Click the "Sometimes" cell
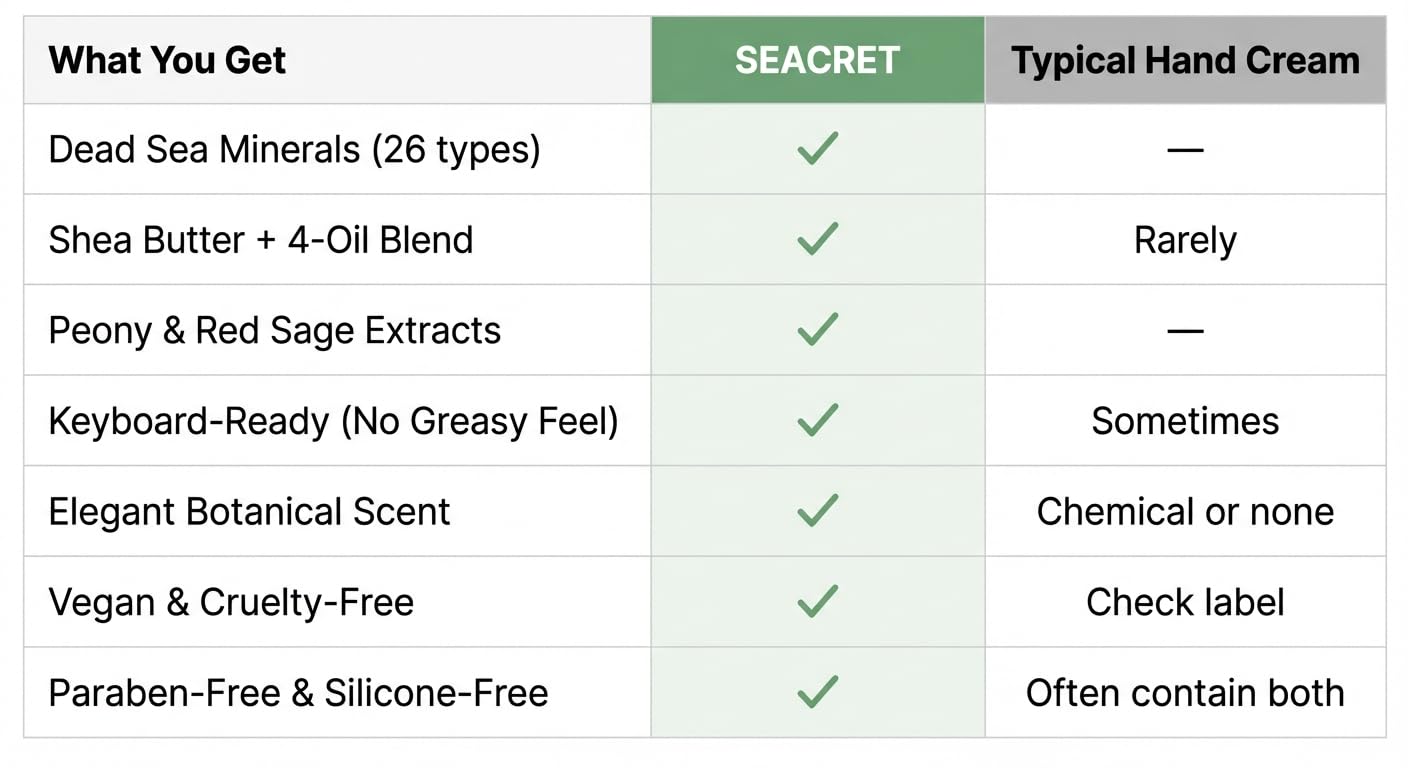The width and height of the screenshot is (1408, 768). tap(1185, 421)
